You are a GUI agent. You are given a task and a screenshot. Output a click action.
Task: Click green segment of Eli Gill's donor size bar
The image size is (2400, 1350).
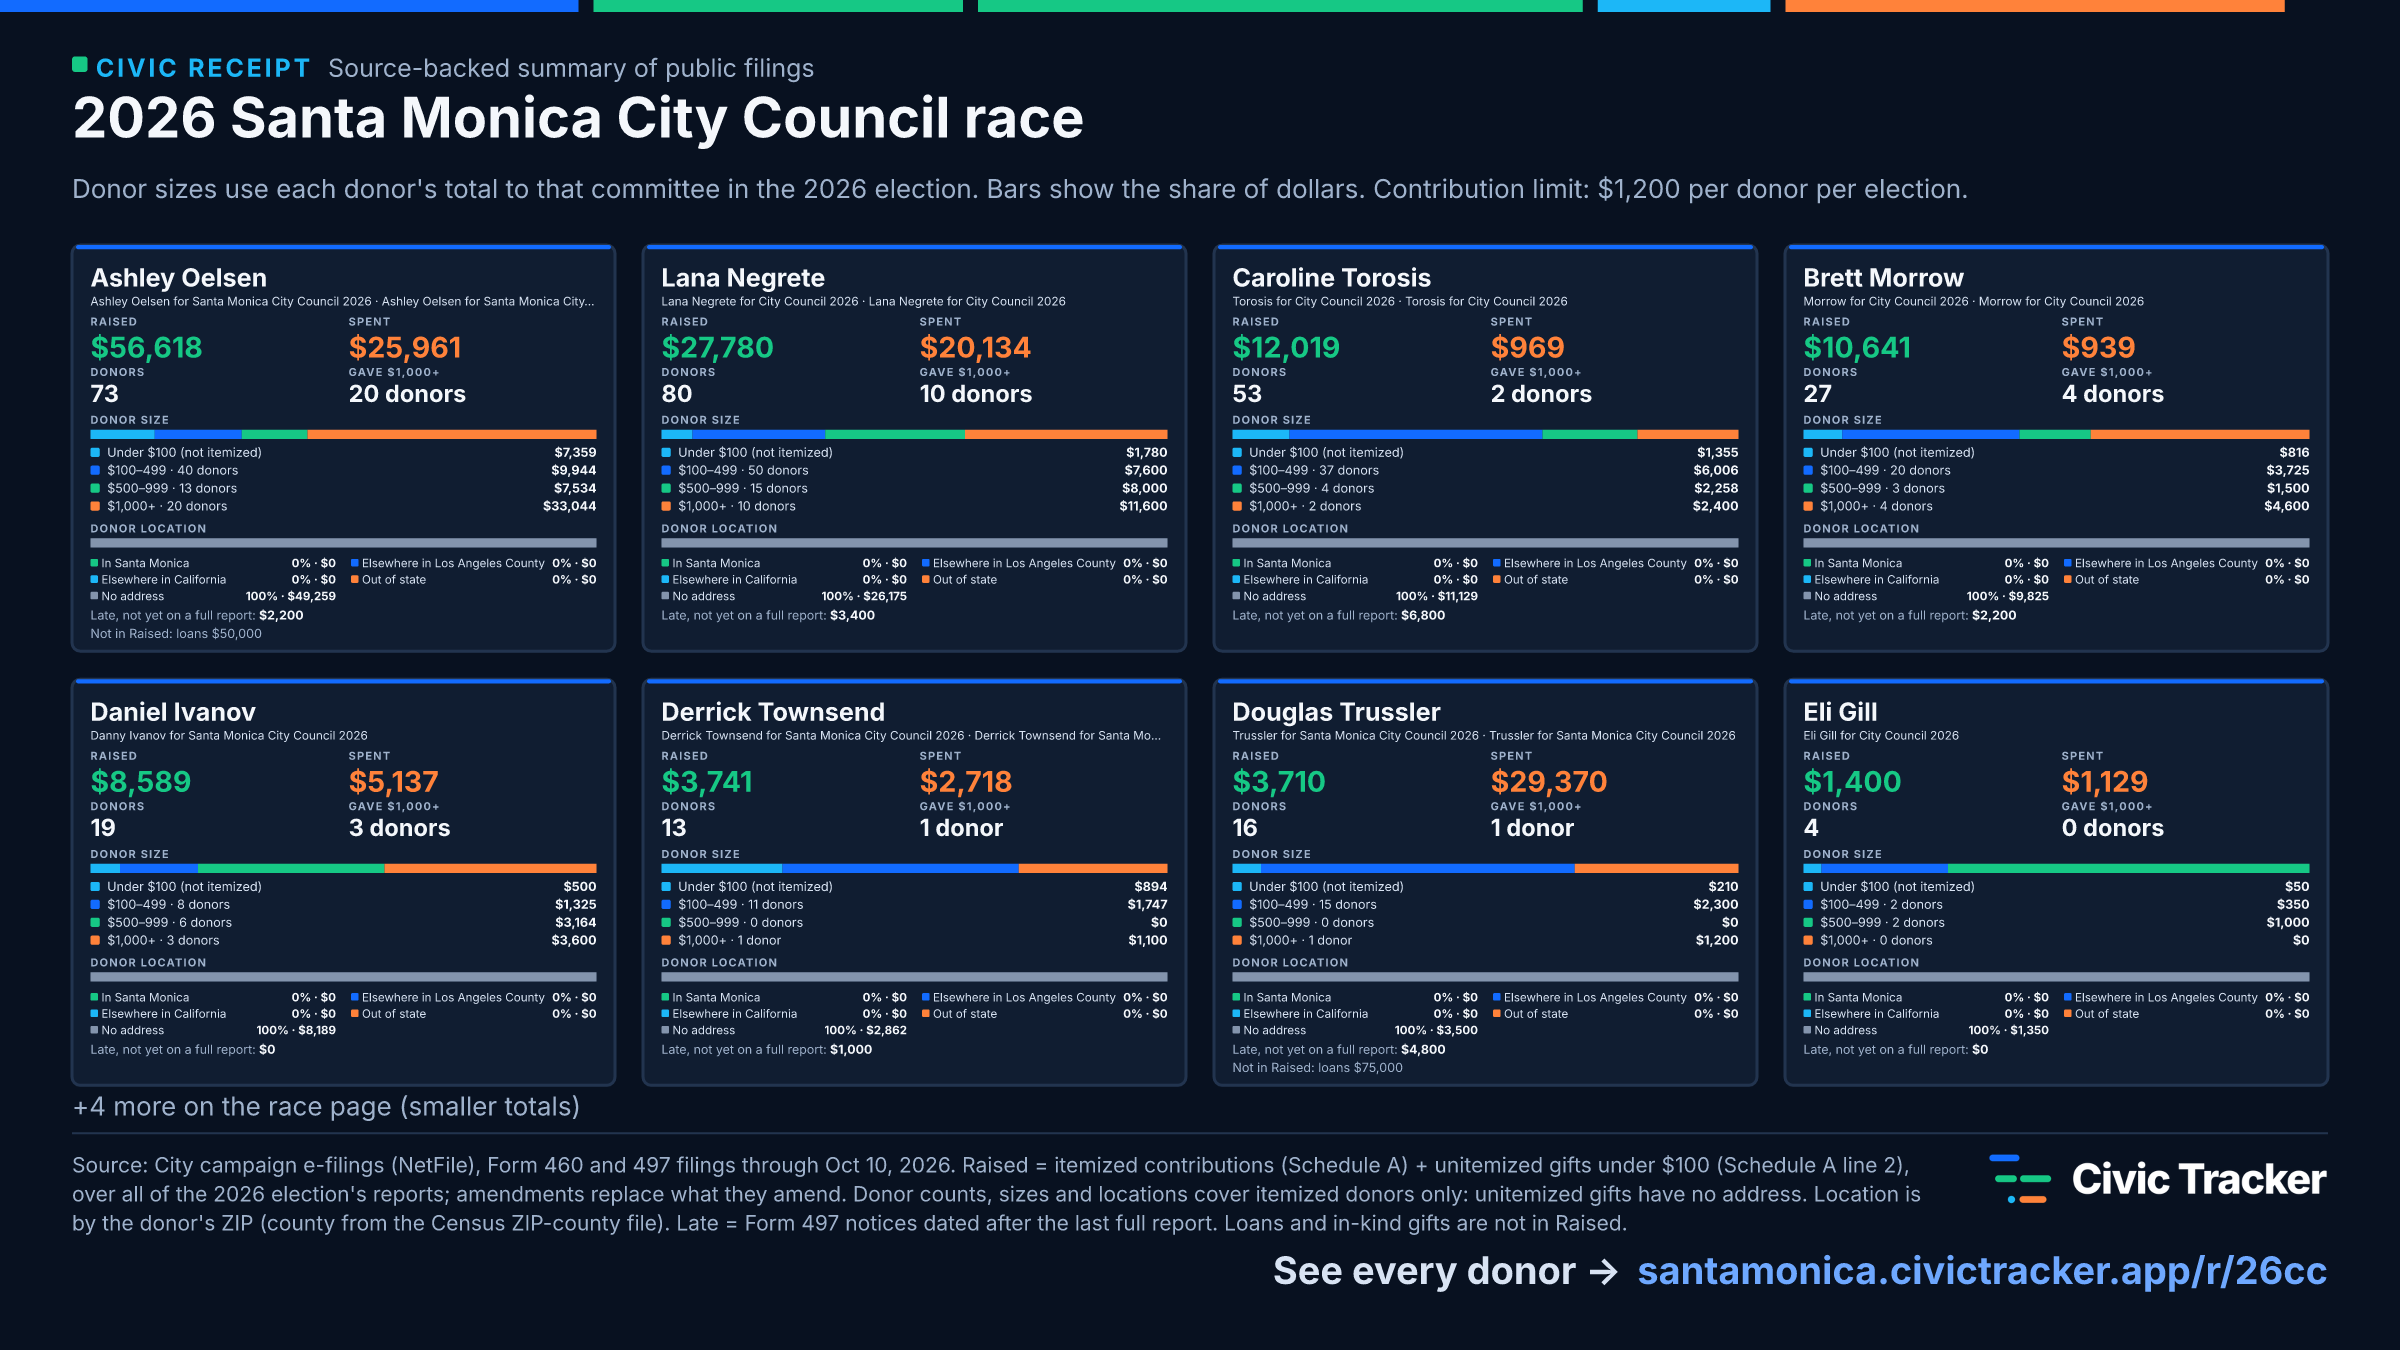(x=2128, y=868)
